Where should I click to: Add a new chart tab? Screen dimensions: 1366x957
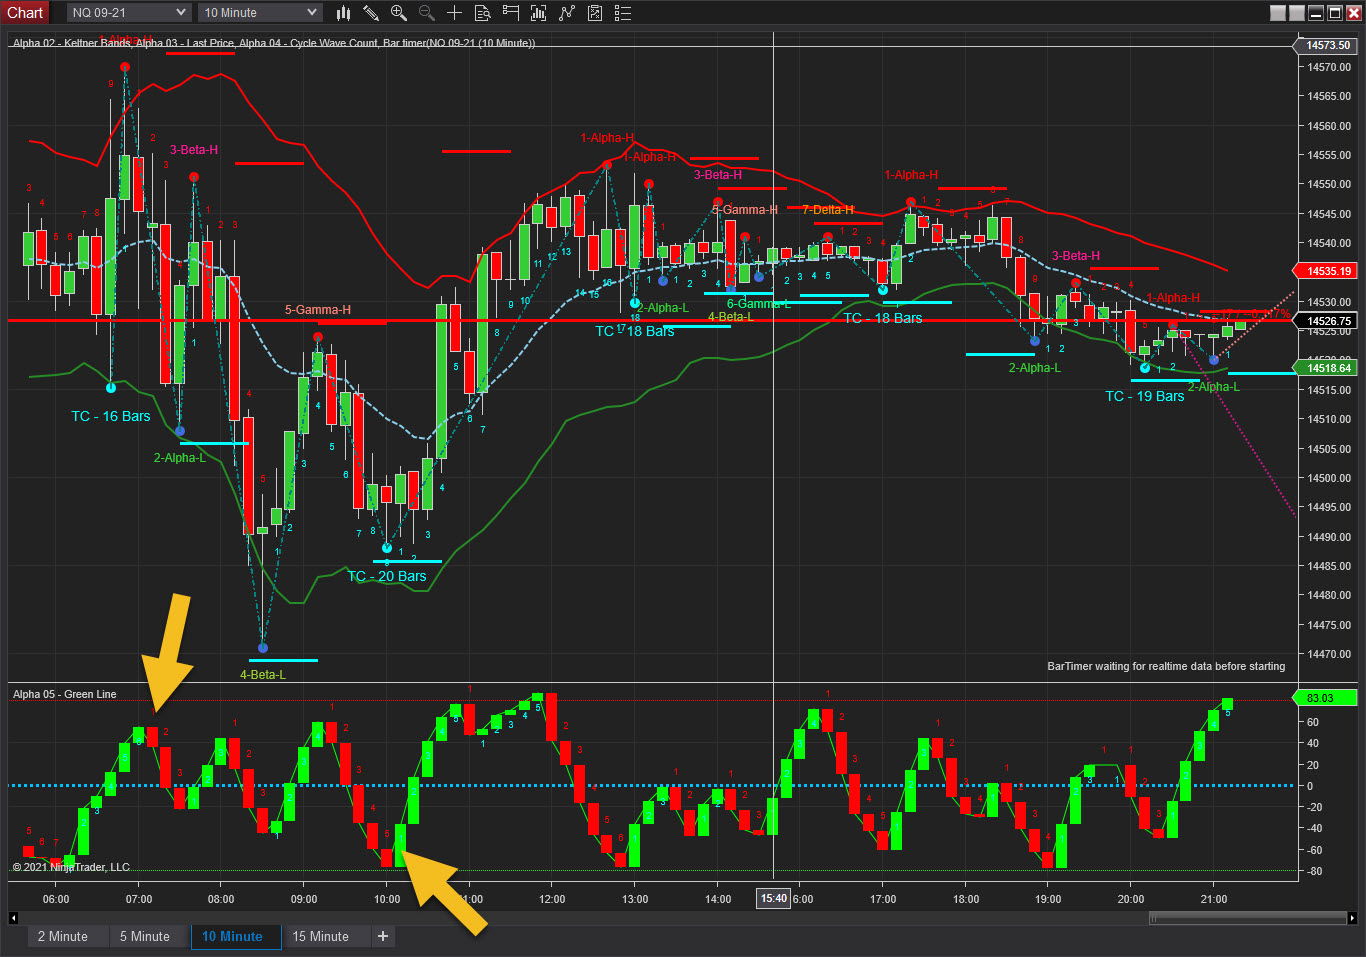[383, 937]
